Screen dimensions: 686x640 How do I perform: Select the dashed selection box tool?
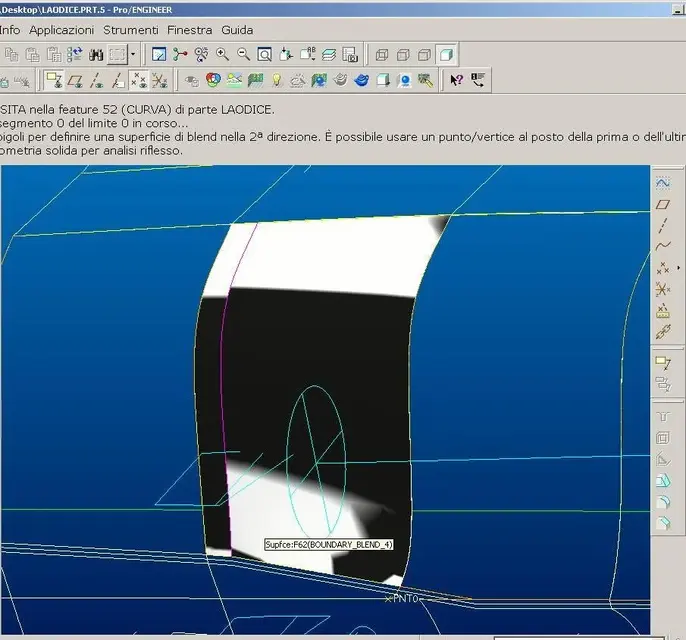[x=117, y=55]
